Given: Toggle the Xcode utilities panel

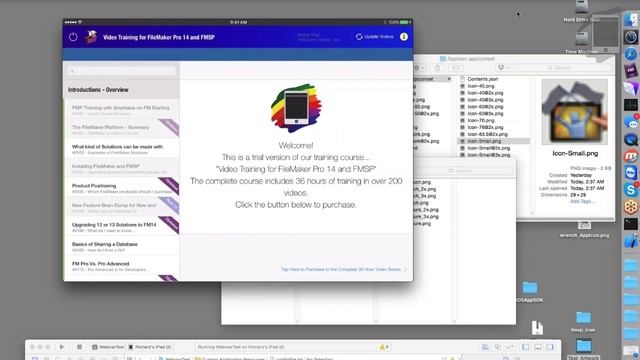Looking at the screenshot, I should point(550,347).
